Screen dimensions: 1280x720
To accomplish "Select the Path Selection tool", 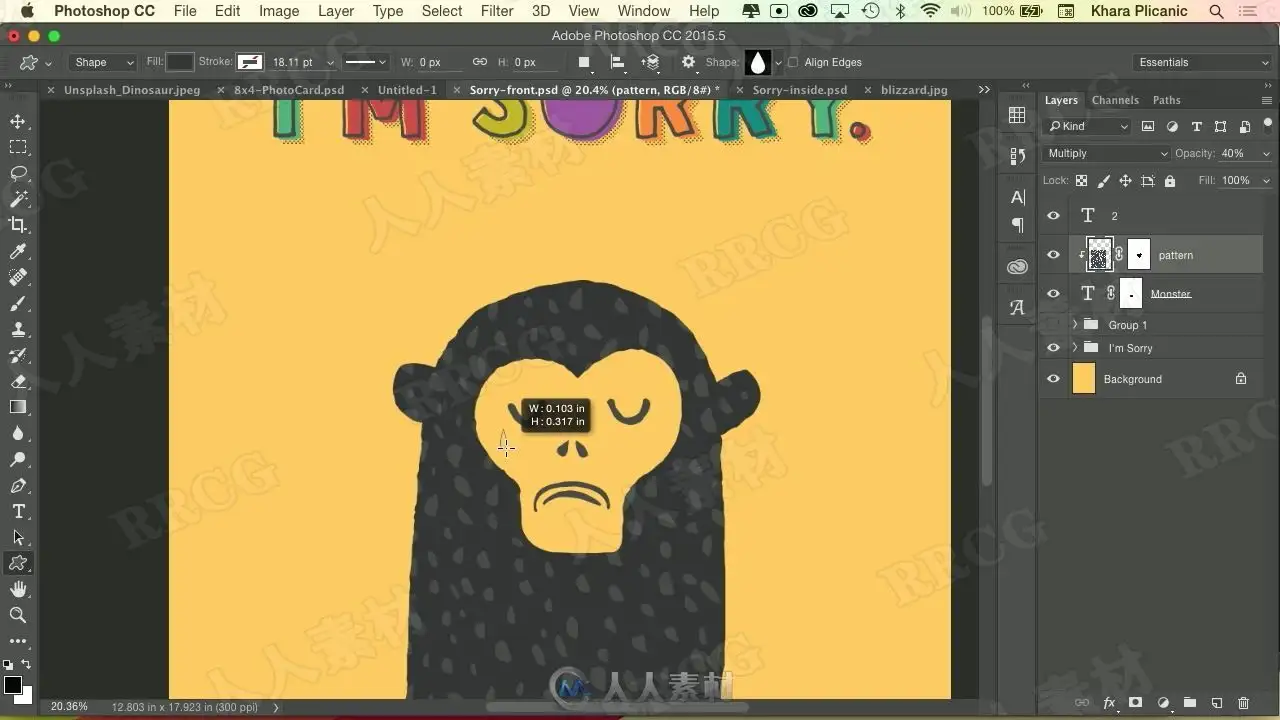I will (x=18, y=537).
